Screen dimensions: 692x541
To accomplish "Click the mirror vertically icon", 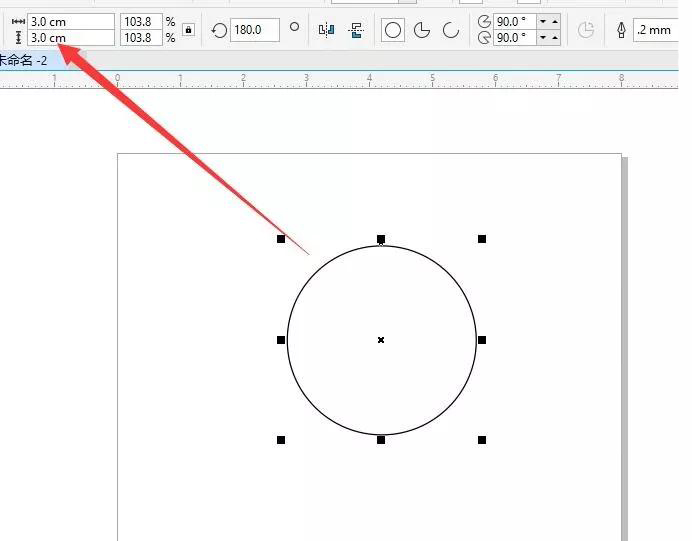I will (355, 30).
